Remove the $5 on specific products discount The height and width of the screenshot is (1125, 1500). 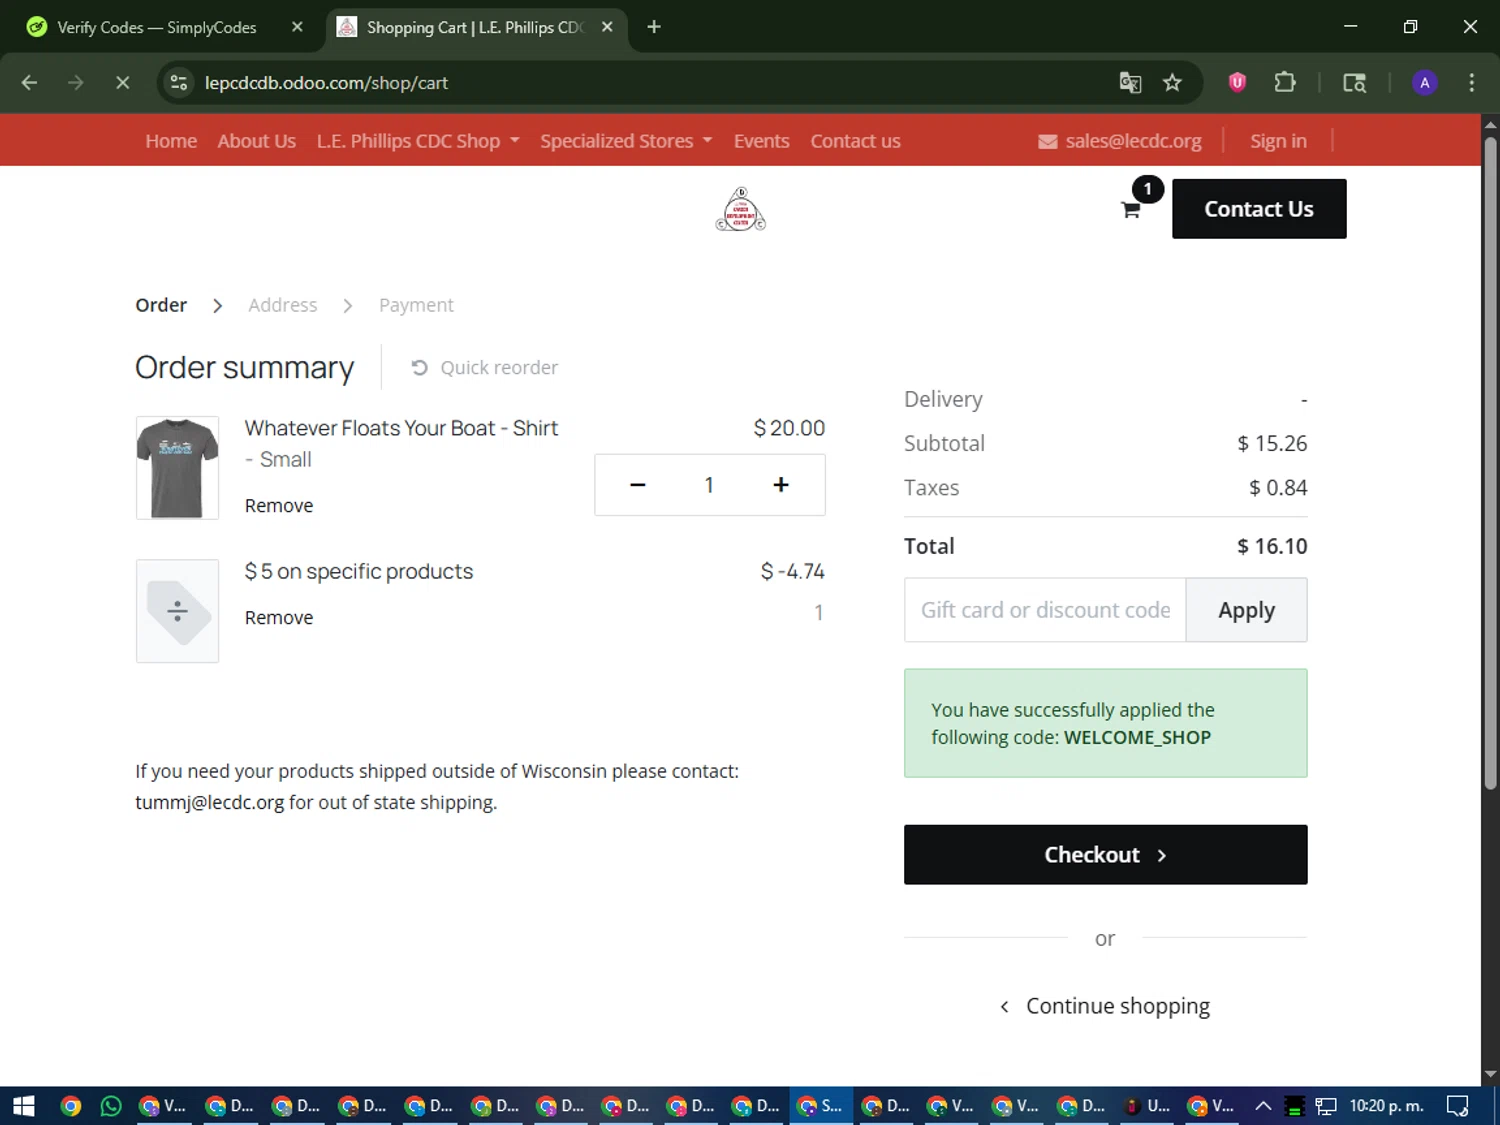click(x=279, y=618)
